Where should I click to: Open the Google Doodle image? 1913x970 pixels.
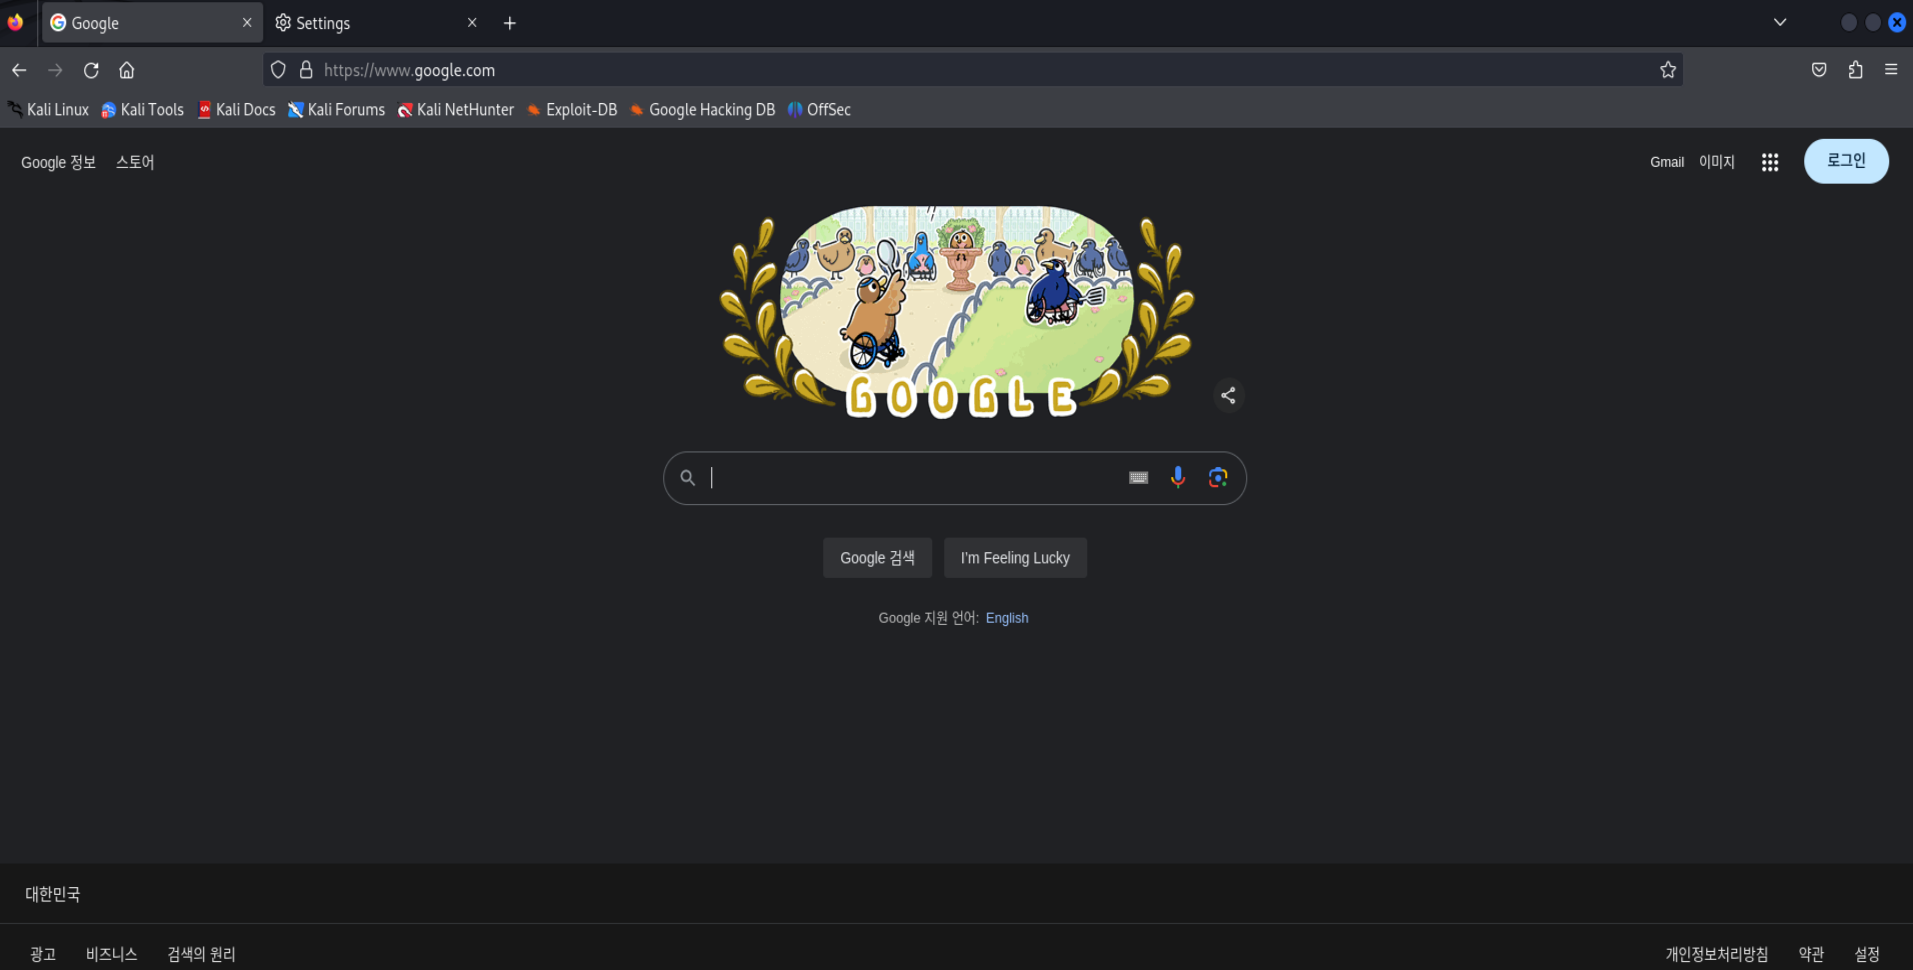coord(957,312)
